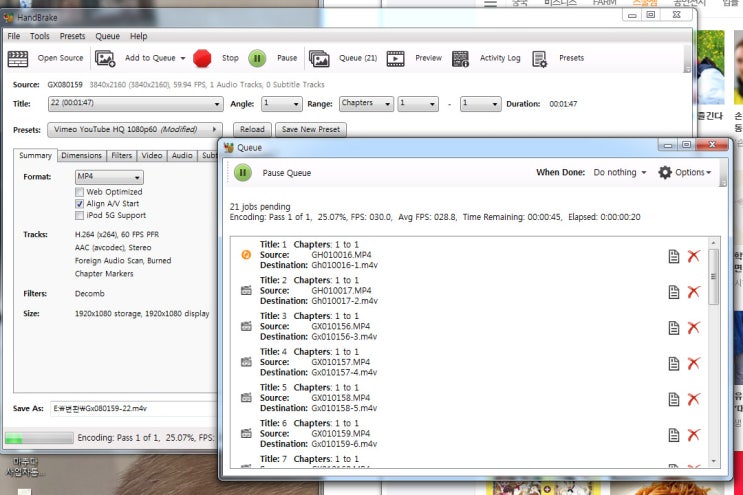Click the Pause Queue label

click(287, 173)
